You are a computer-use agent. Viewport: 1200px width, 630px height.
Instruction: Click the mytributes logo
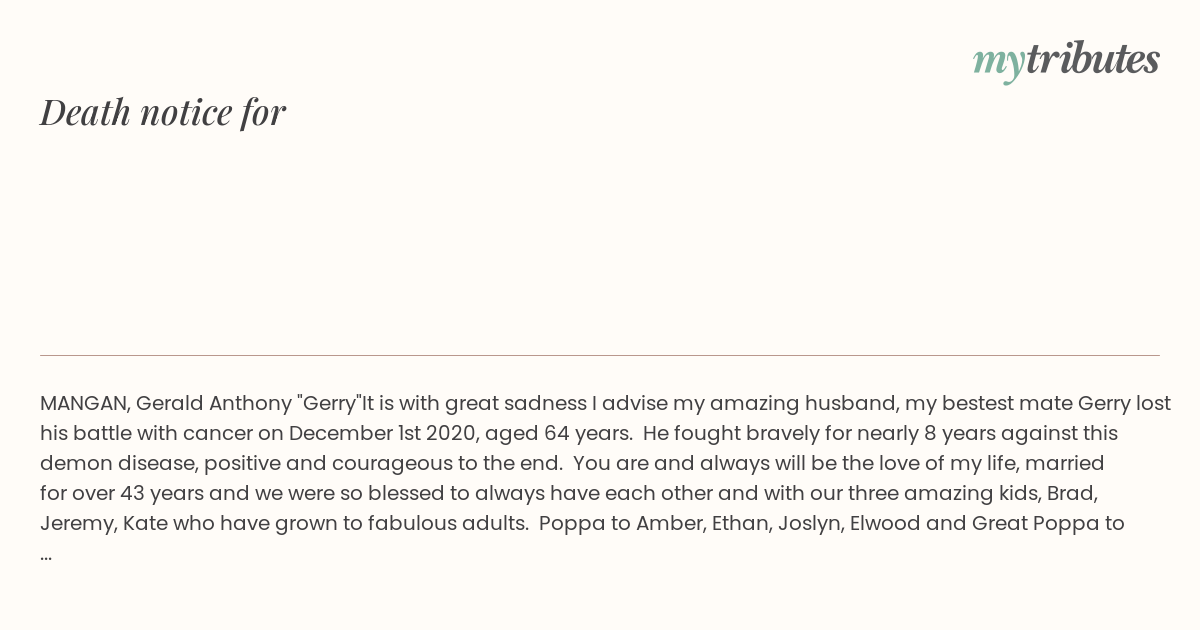(1066, 61)
